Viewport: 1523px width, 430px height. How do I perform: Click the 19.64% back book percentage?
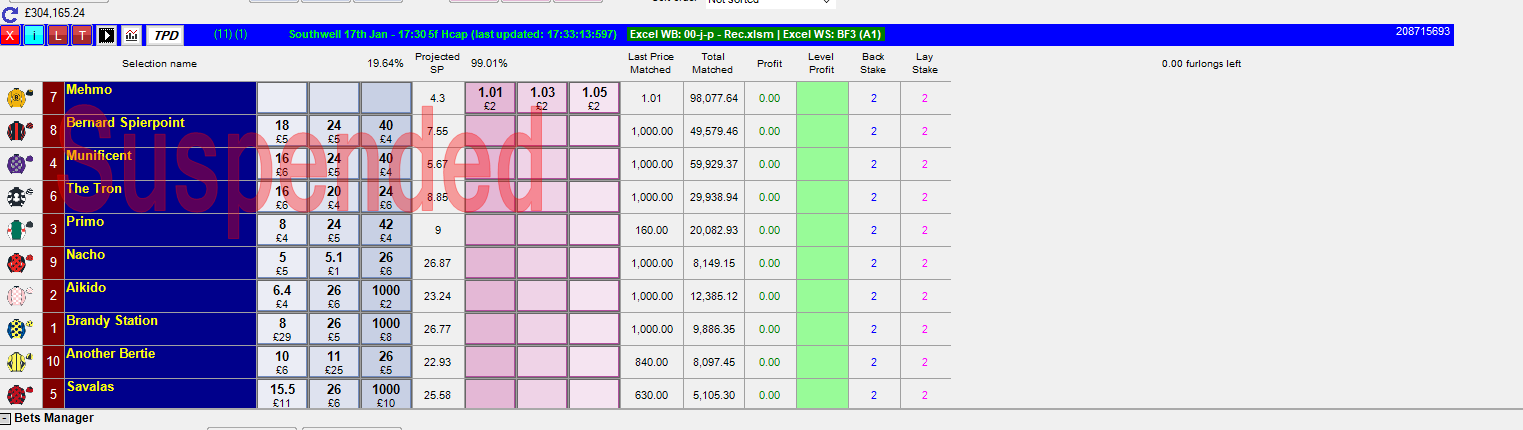pos(385,63)
